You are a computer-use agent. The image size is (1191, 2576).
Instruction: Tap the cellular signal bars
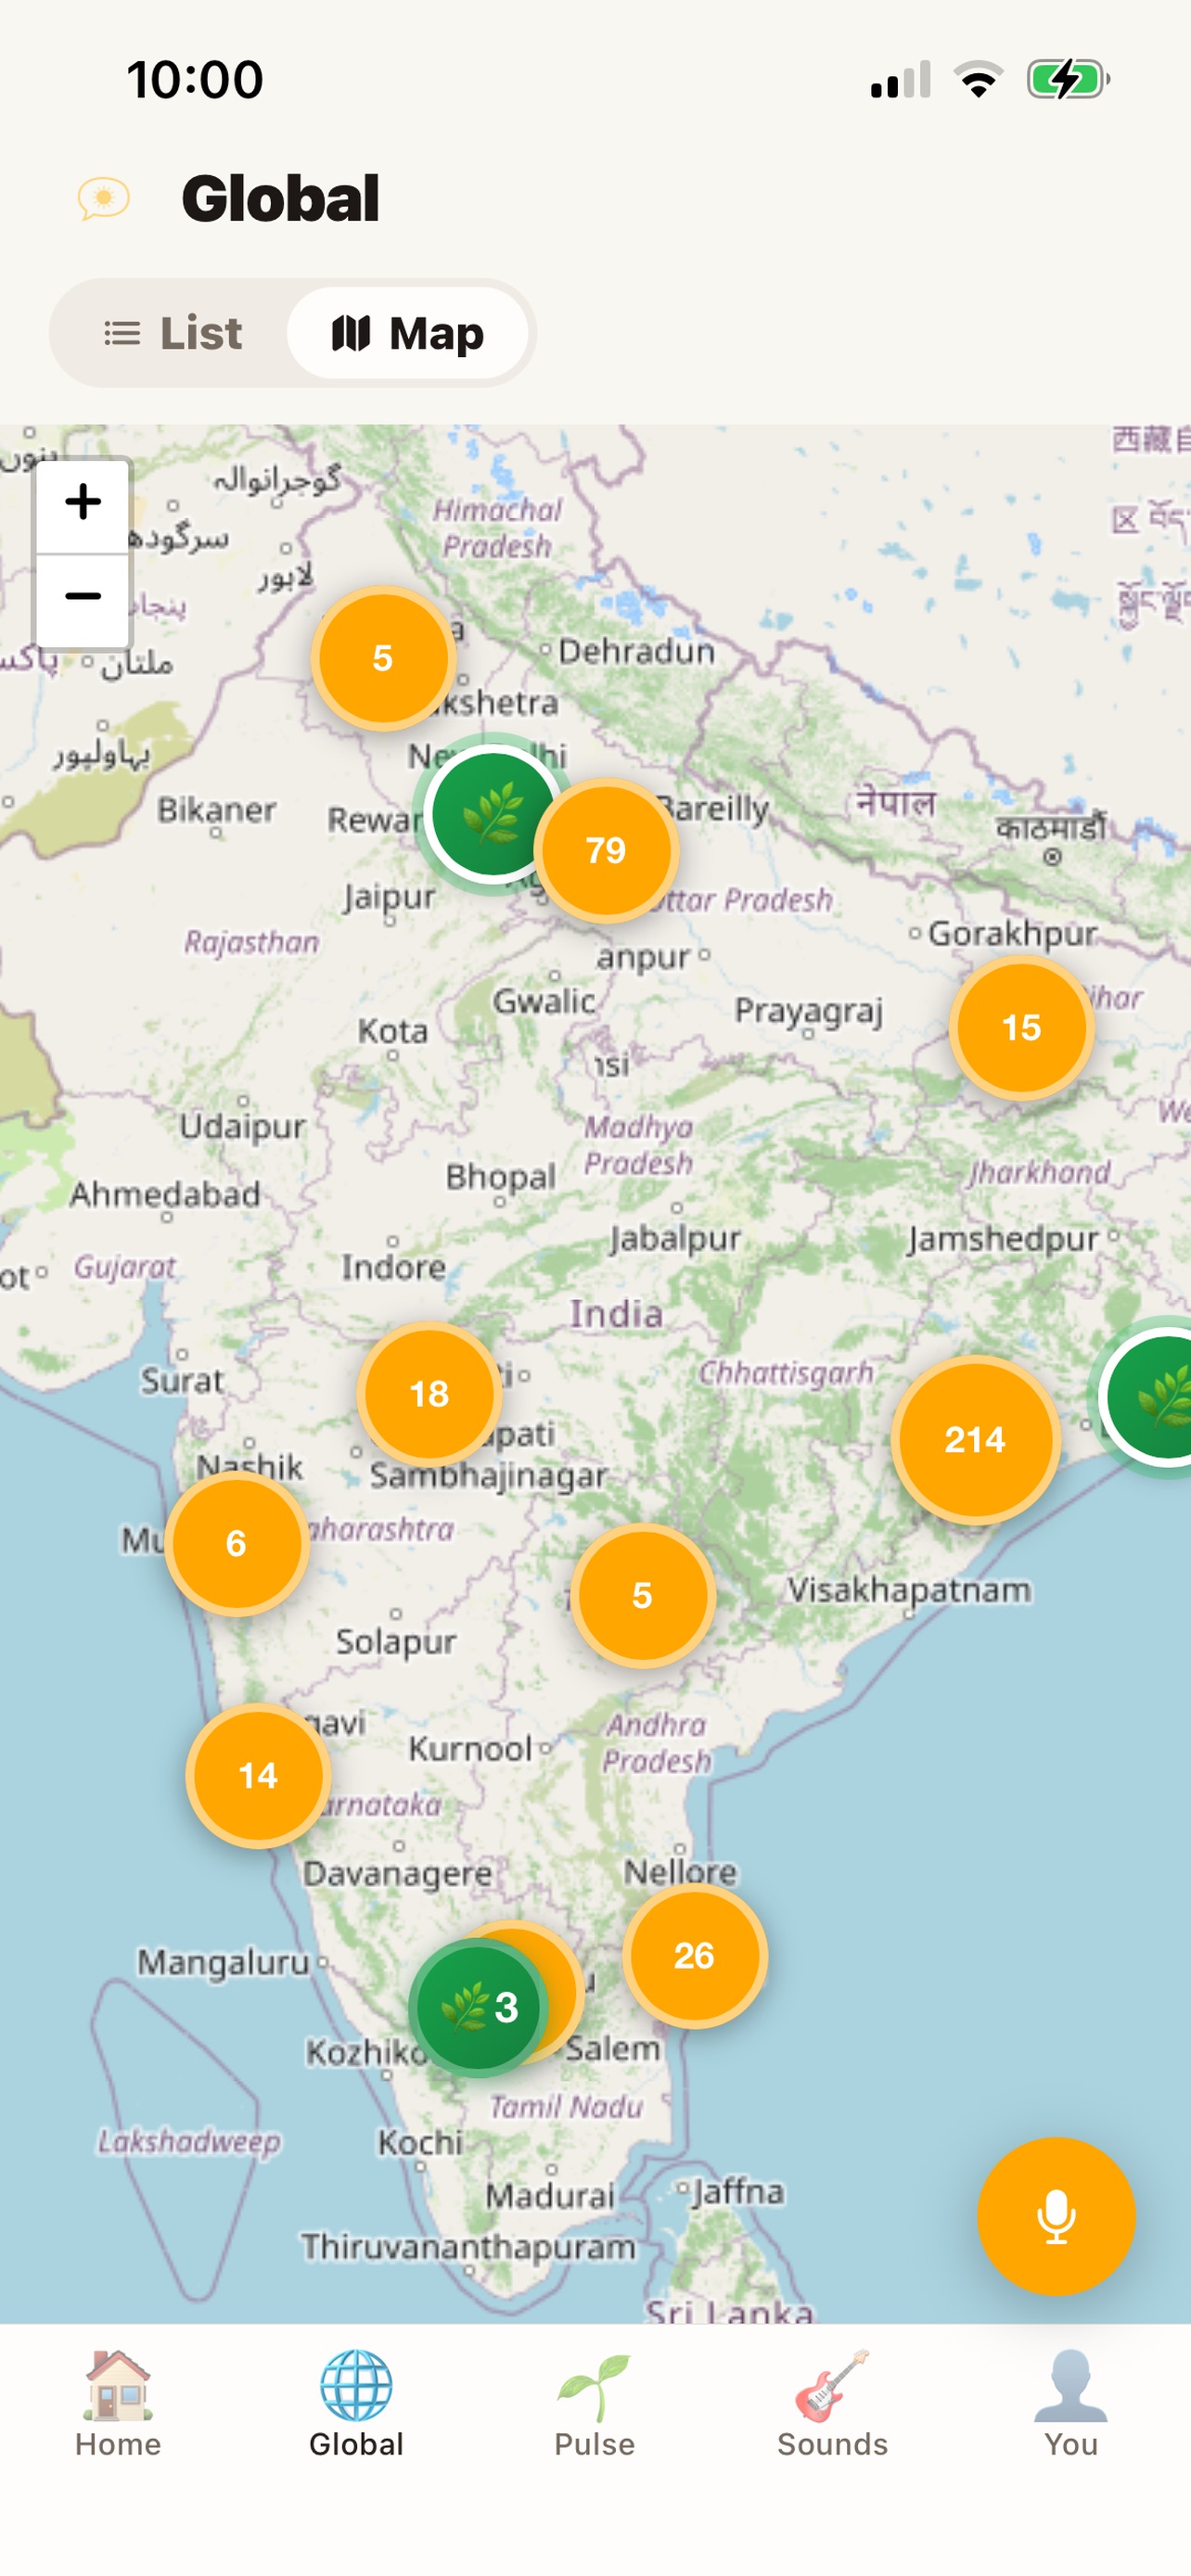tap(900, 79)
